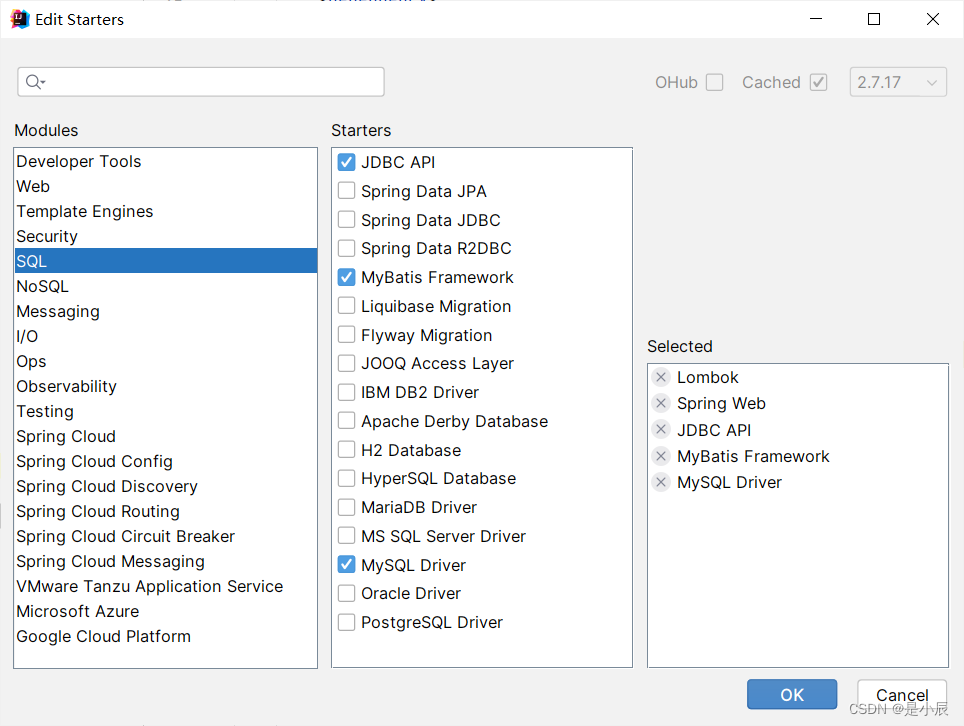This screenshot has width=964, height=726.
Task: Enable the MS SQL Server Driver
Action: pos(346,536)
